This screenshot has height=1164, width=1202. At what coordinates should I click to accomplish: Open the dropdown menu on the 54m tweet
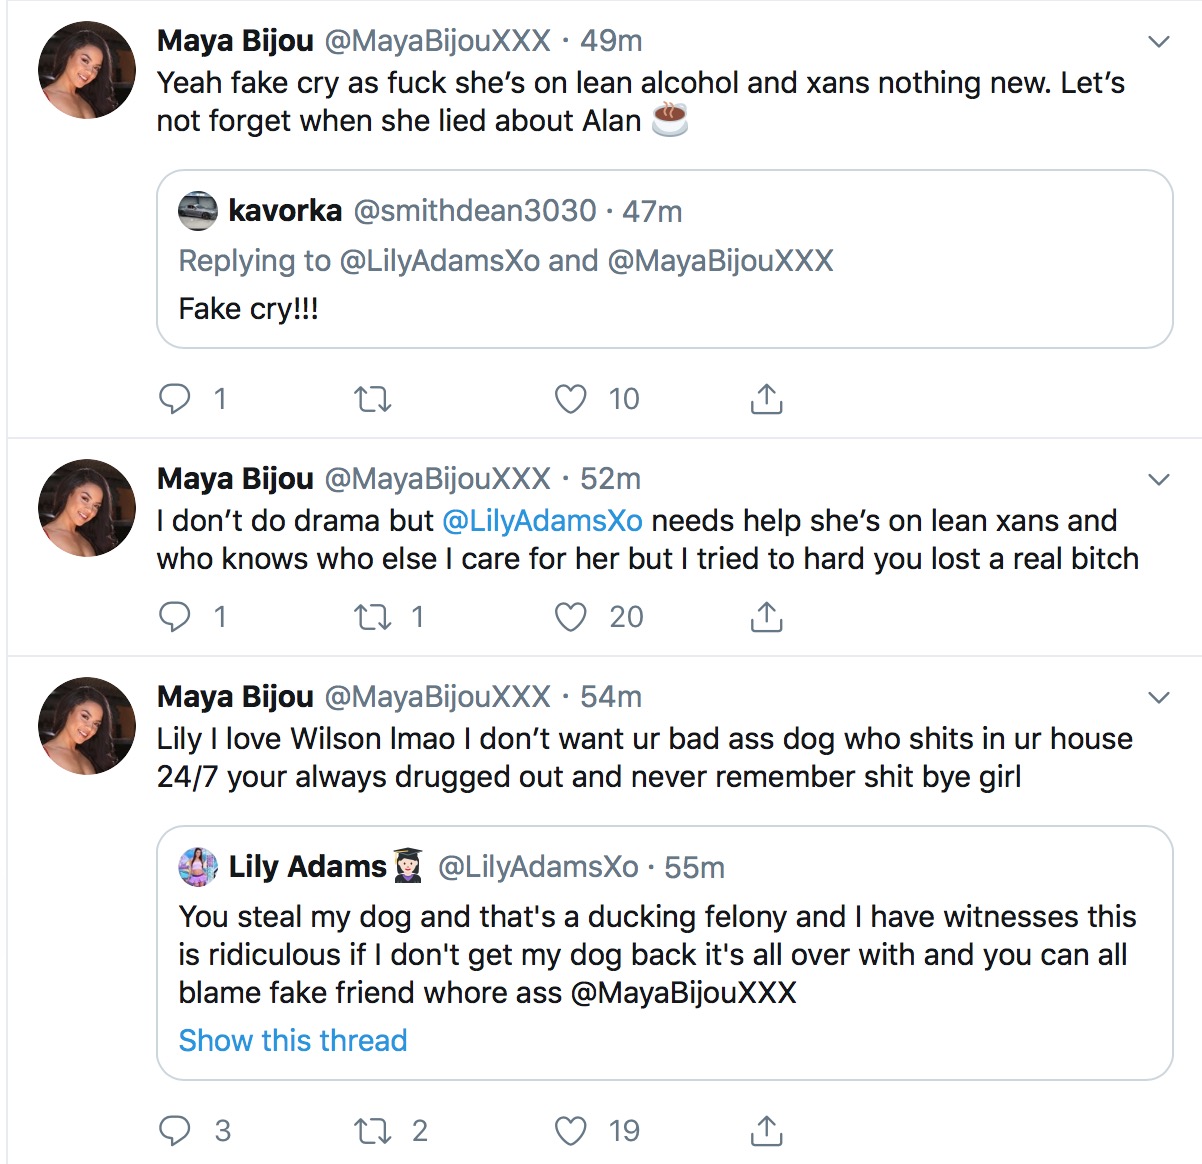click(1158, 697)
